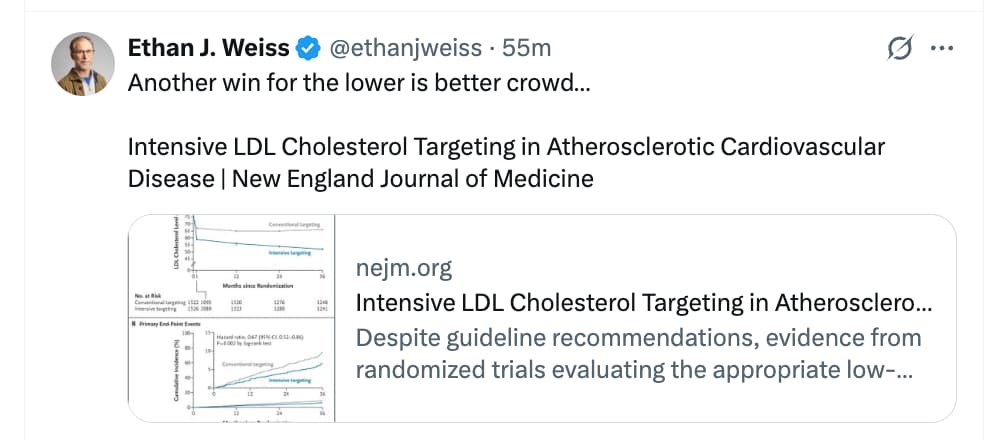Click 'Conventional targeting' label in upper chart

294,225
